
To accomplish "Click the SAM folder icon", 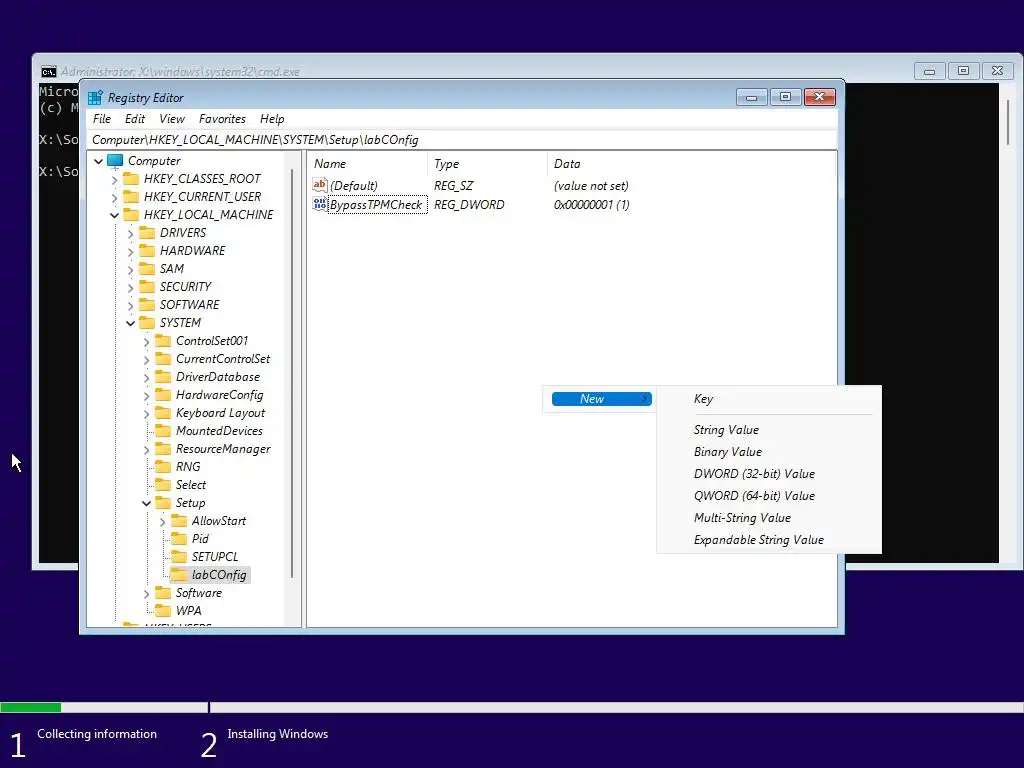I will (148, 268).
